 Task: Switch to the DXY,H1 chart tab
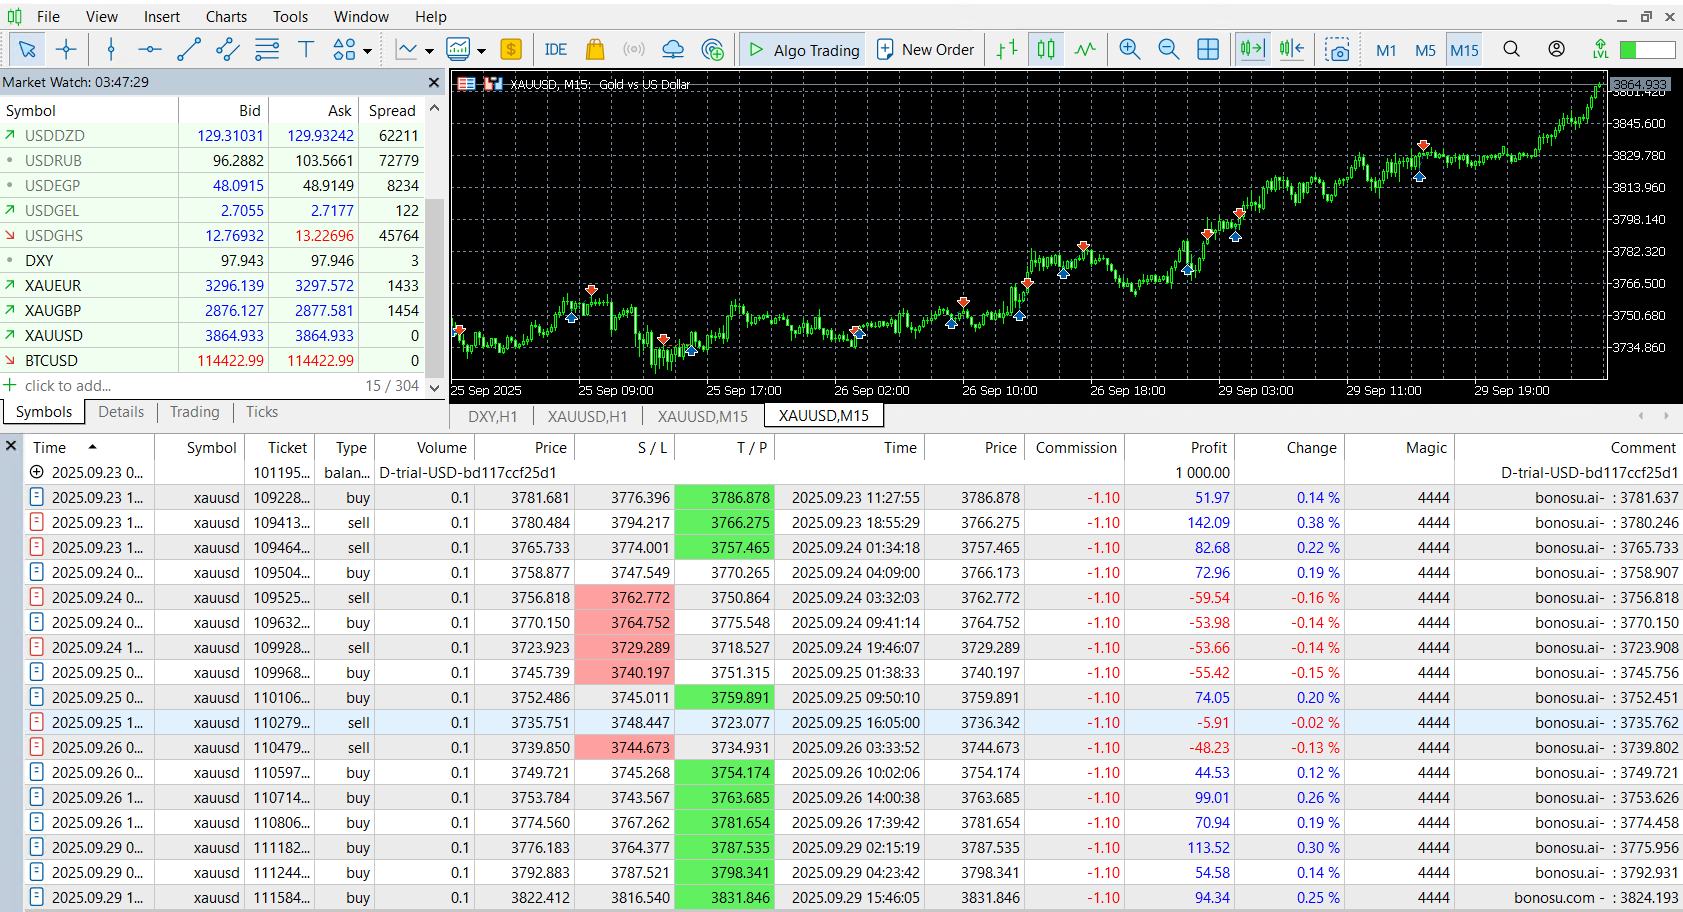pos(491,416)
